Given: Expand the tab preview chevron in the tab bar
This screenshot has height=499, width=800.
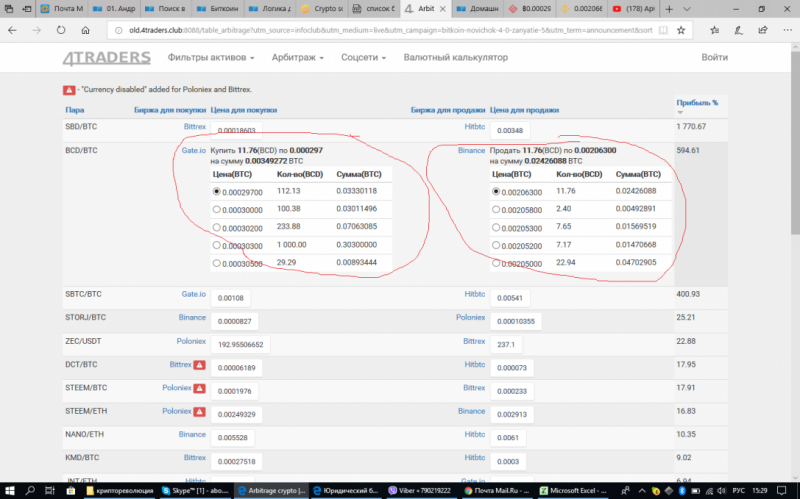Looking at the screenshot, I should (x=686, y=9).
